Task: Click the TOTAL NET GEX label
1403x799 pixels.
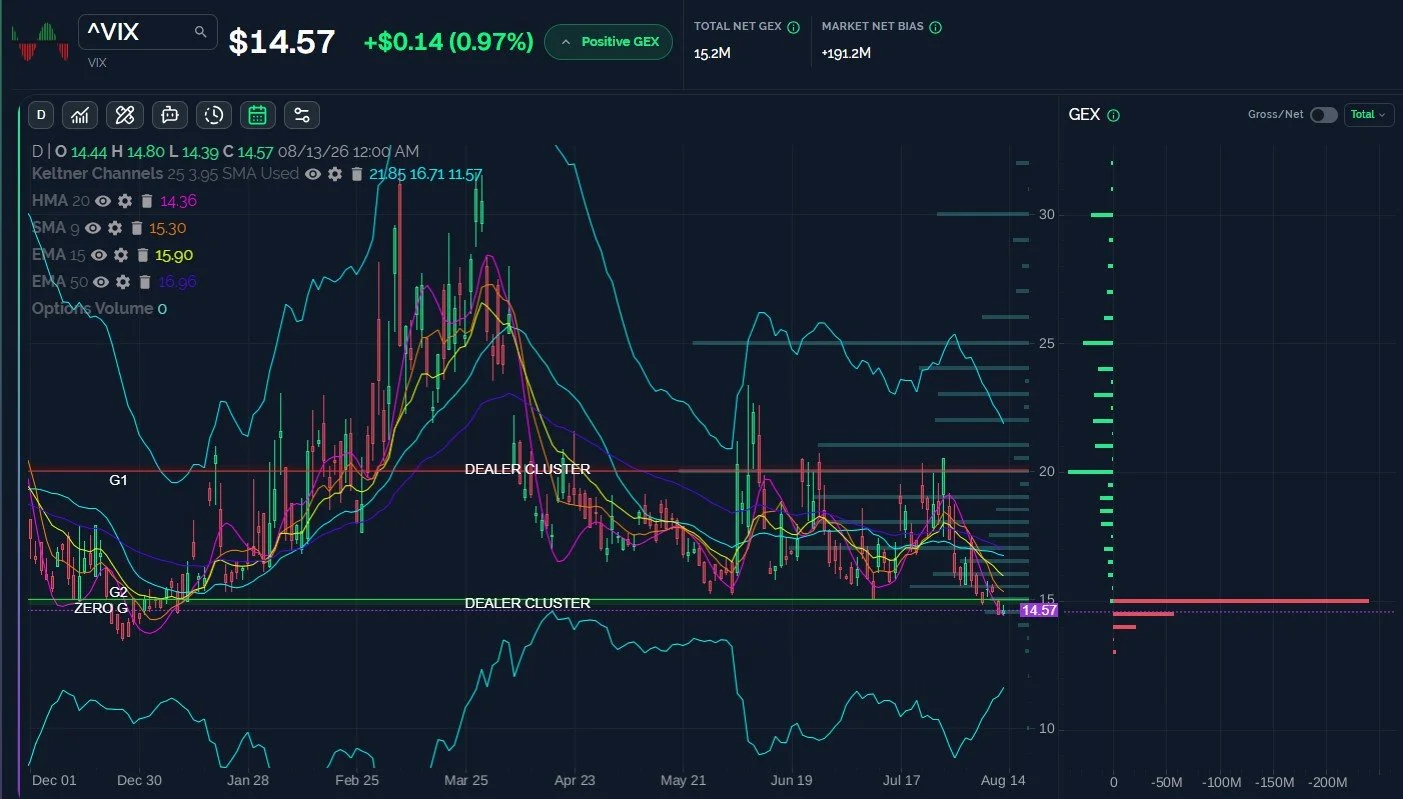Action: click(738, 28)
